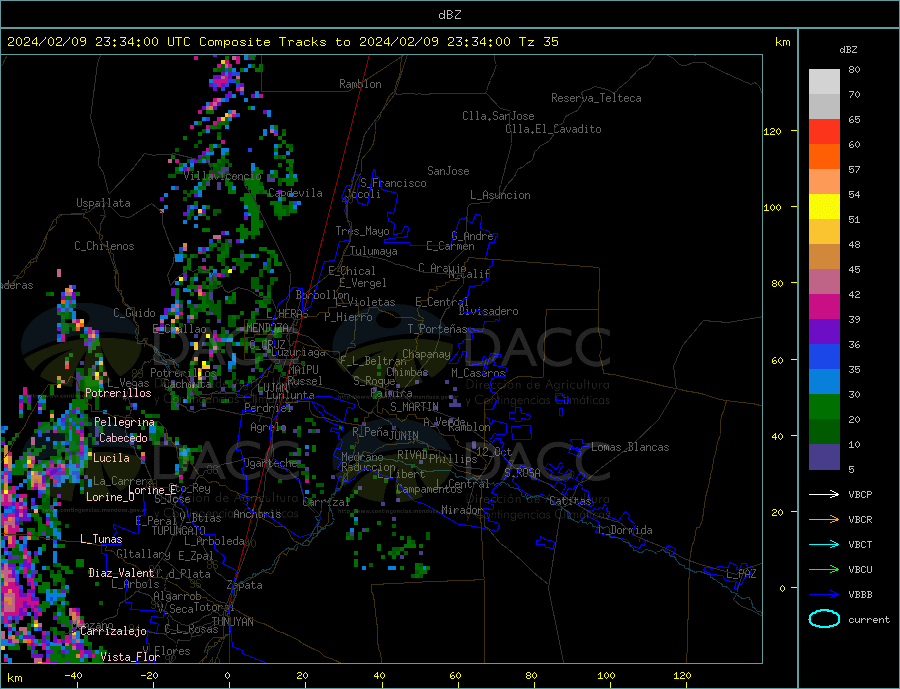Pick the bright green 20-30 dBZ swatch
Screen dimensions: 900x689
coord(824,407)
